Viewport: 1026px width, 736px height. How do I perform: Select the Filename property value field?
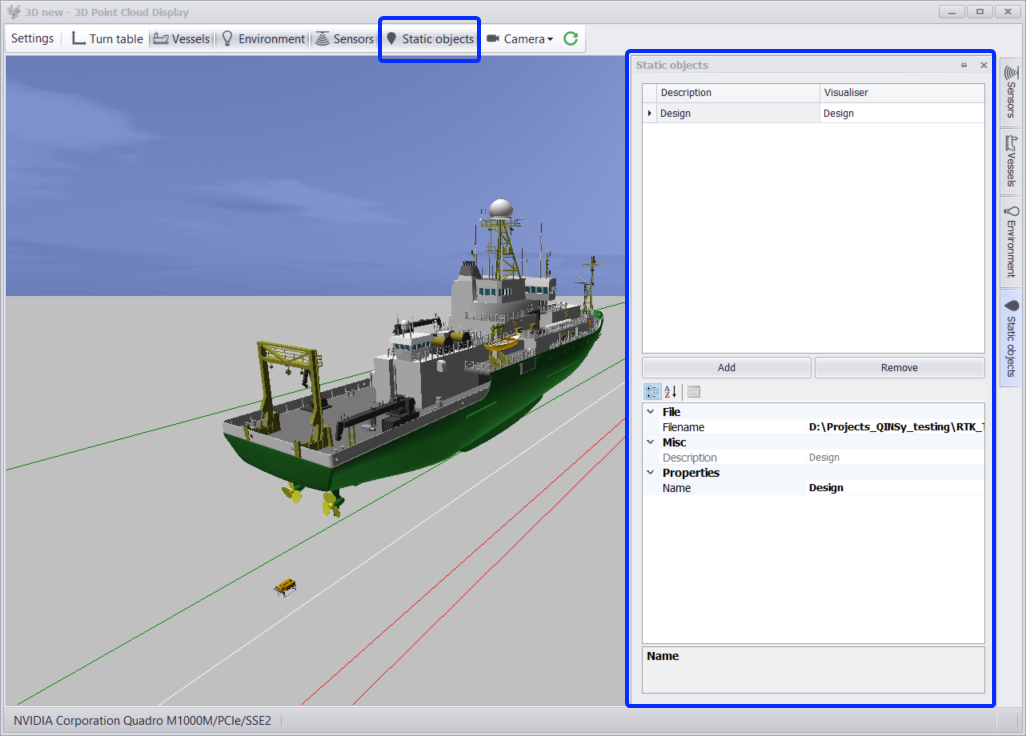click(x=895, y=427)
